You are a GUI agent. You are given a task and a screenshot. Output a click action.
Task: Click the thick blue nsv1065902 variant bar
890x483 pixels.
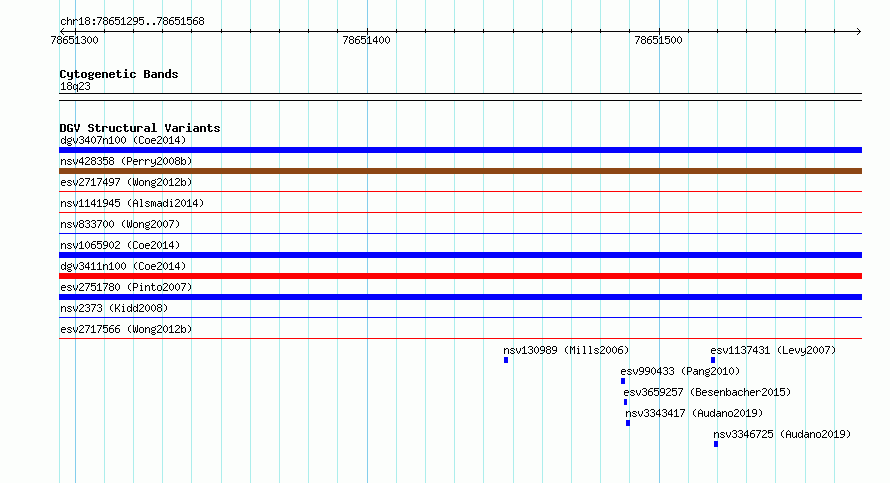tap(460, 255)
